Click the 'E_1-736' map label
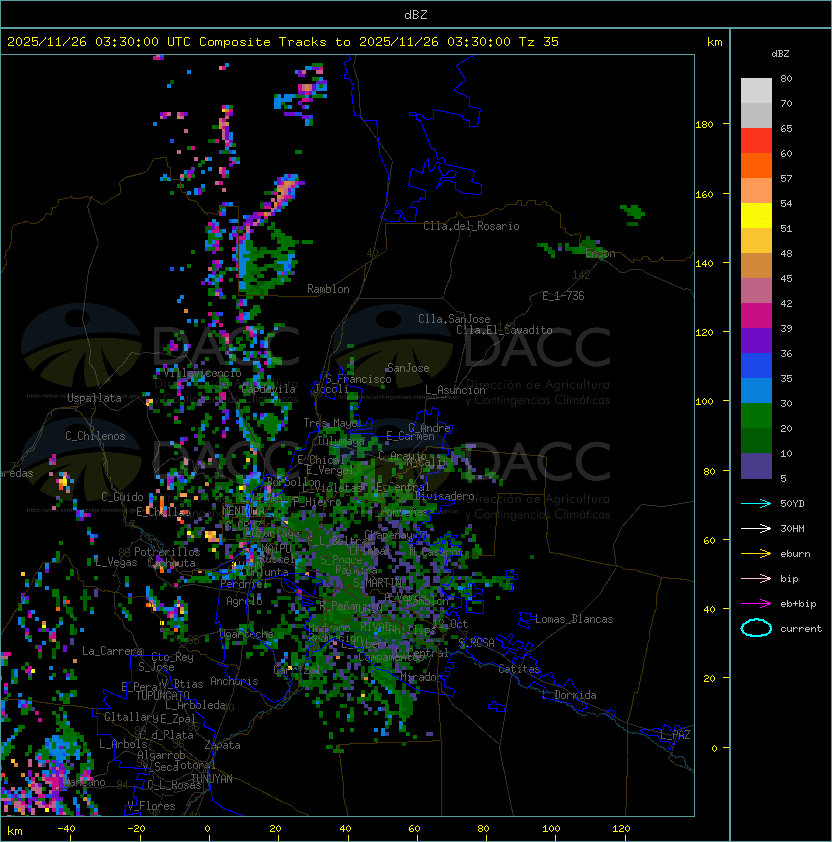This screenshot has height=842, width=832. pyautogui.click(x=563, y=296)
